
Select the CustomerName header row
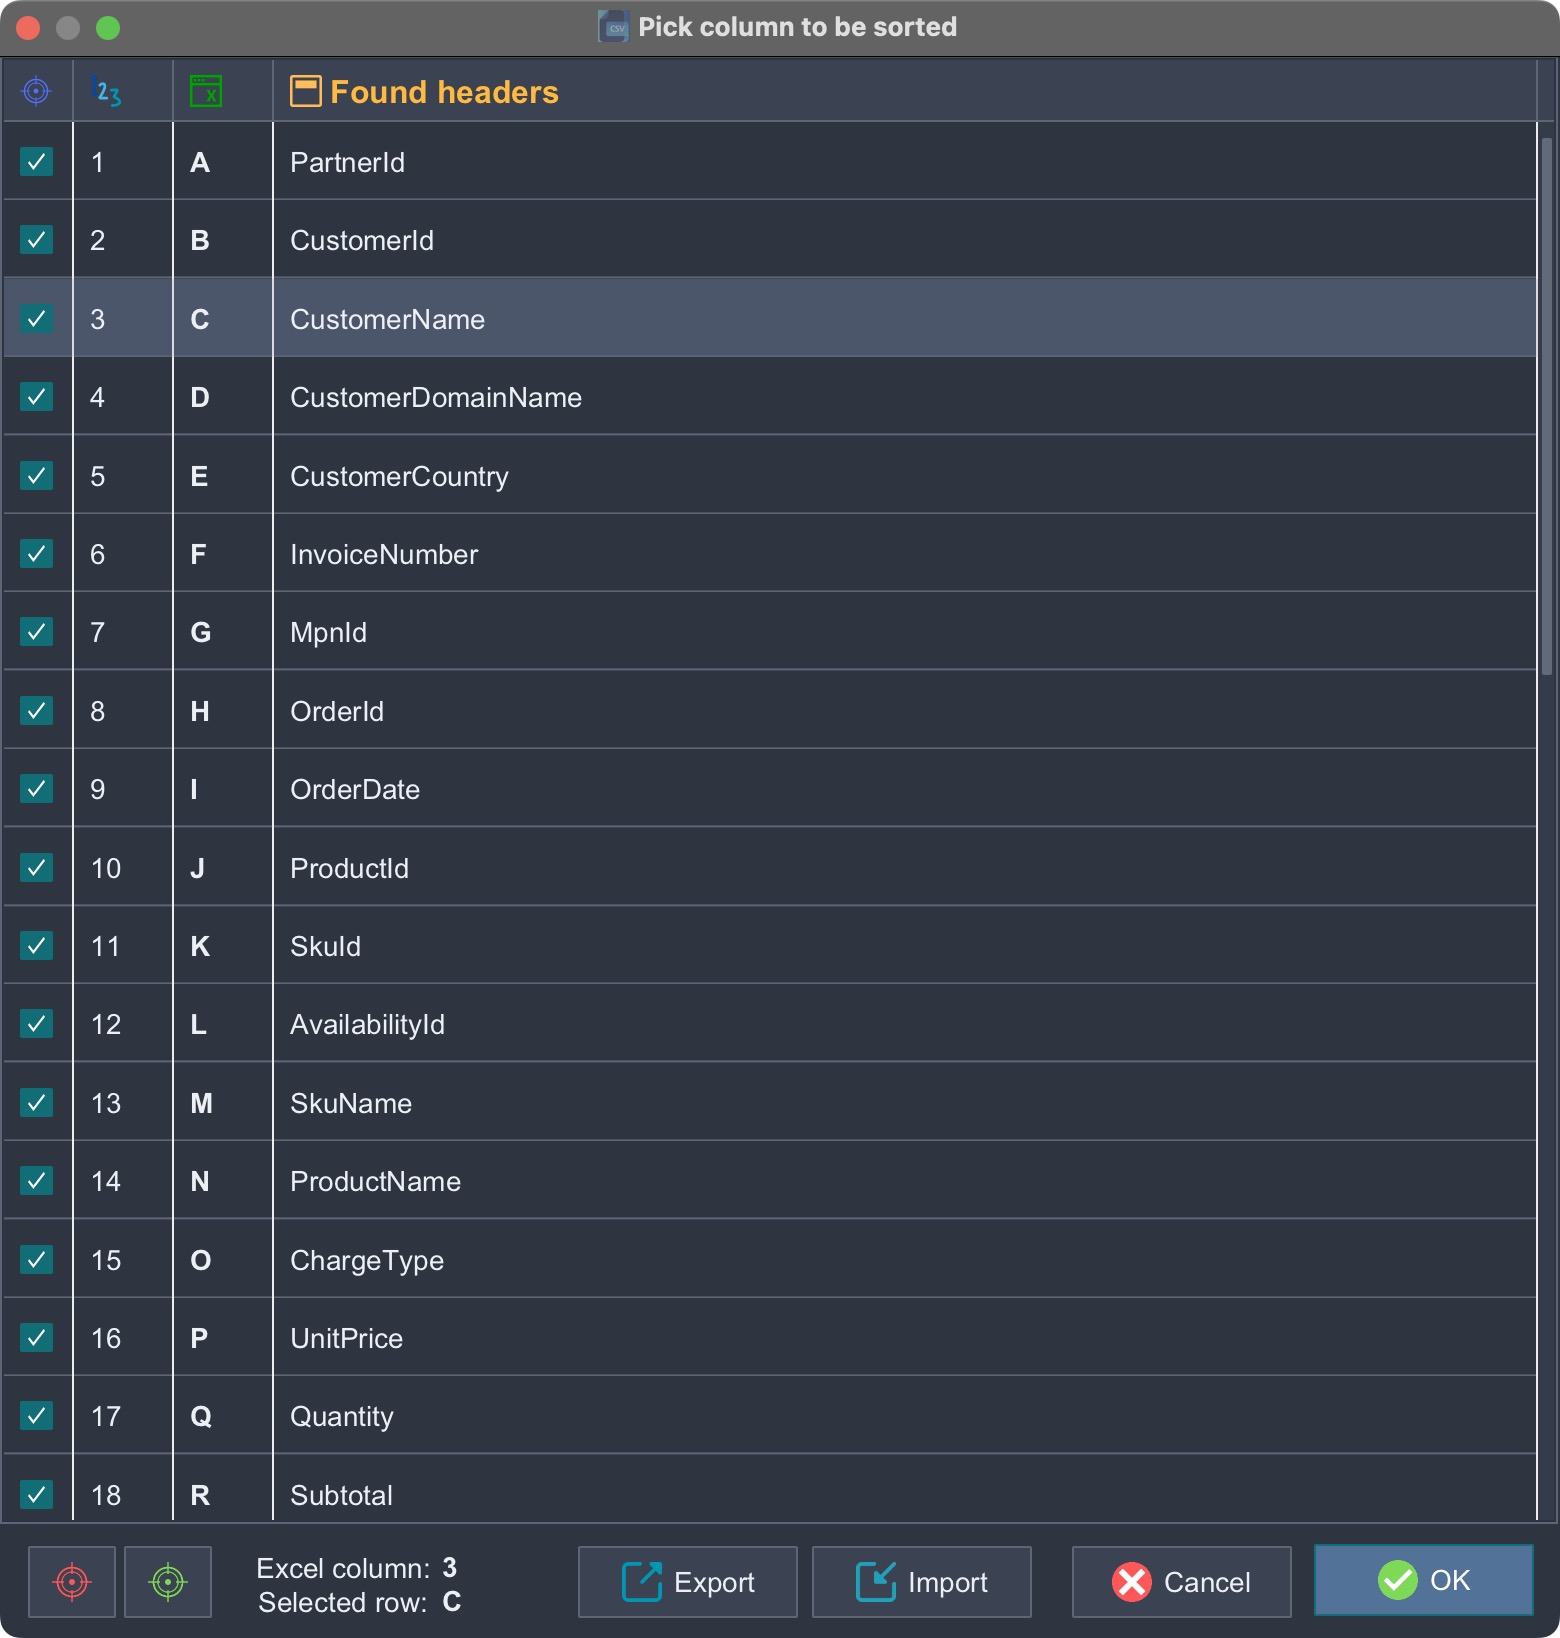770,319
